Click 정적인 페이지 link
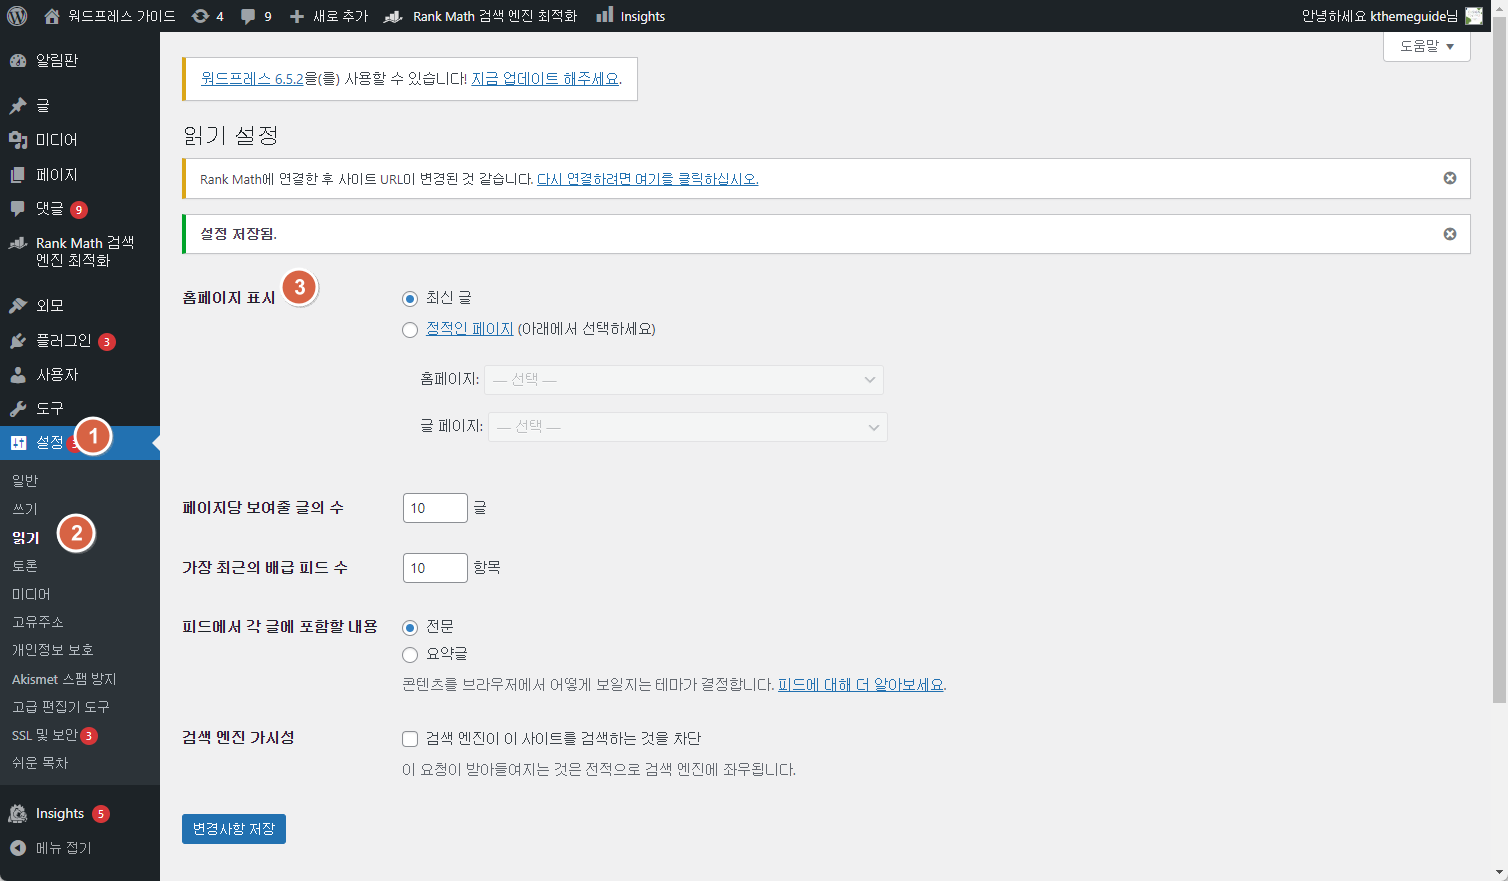This screenshot has height=881, width=1508. click(469, 329)
